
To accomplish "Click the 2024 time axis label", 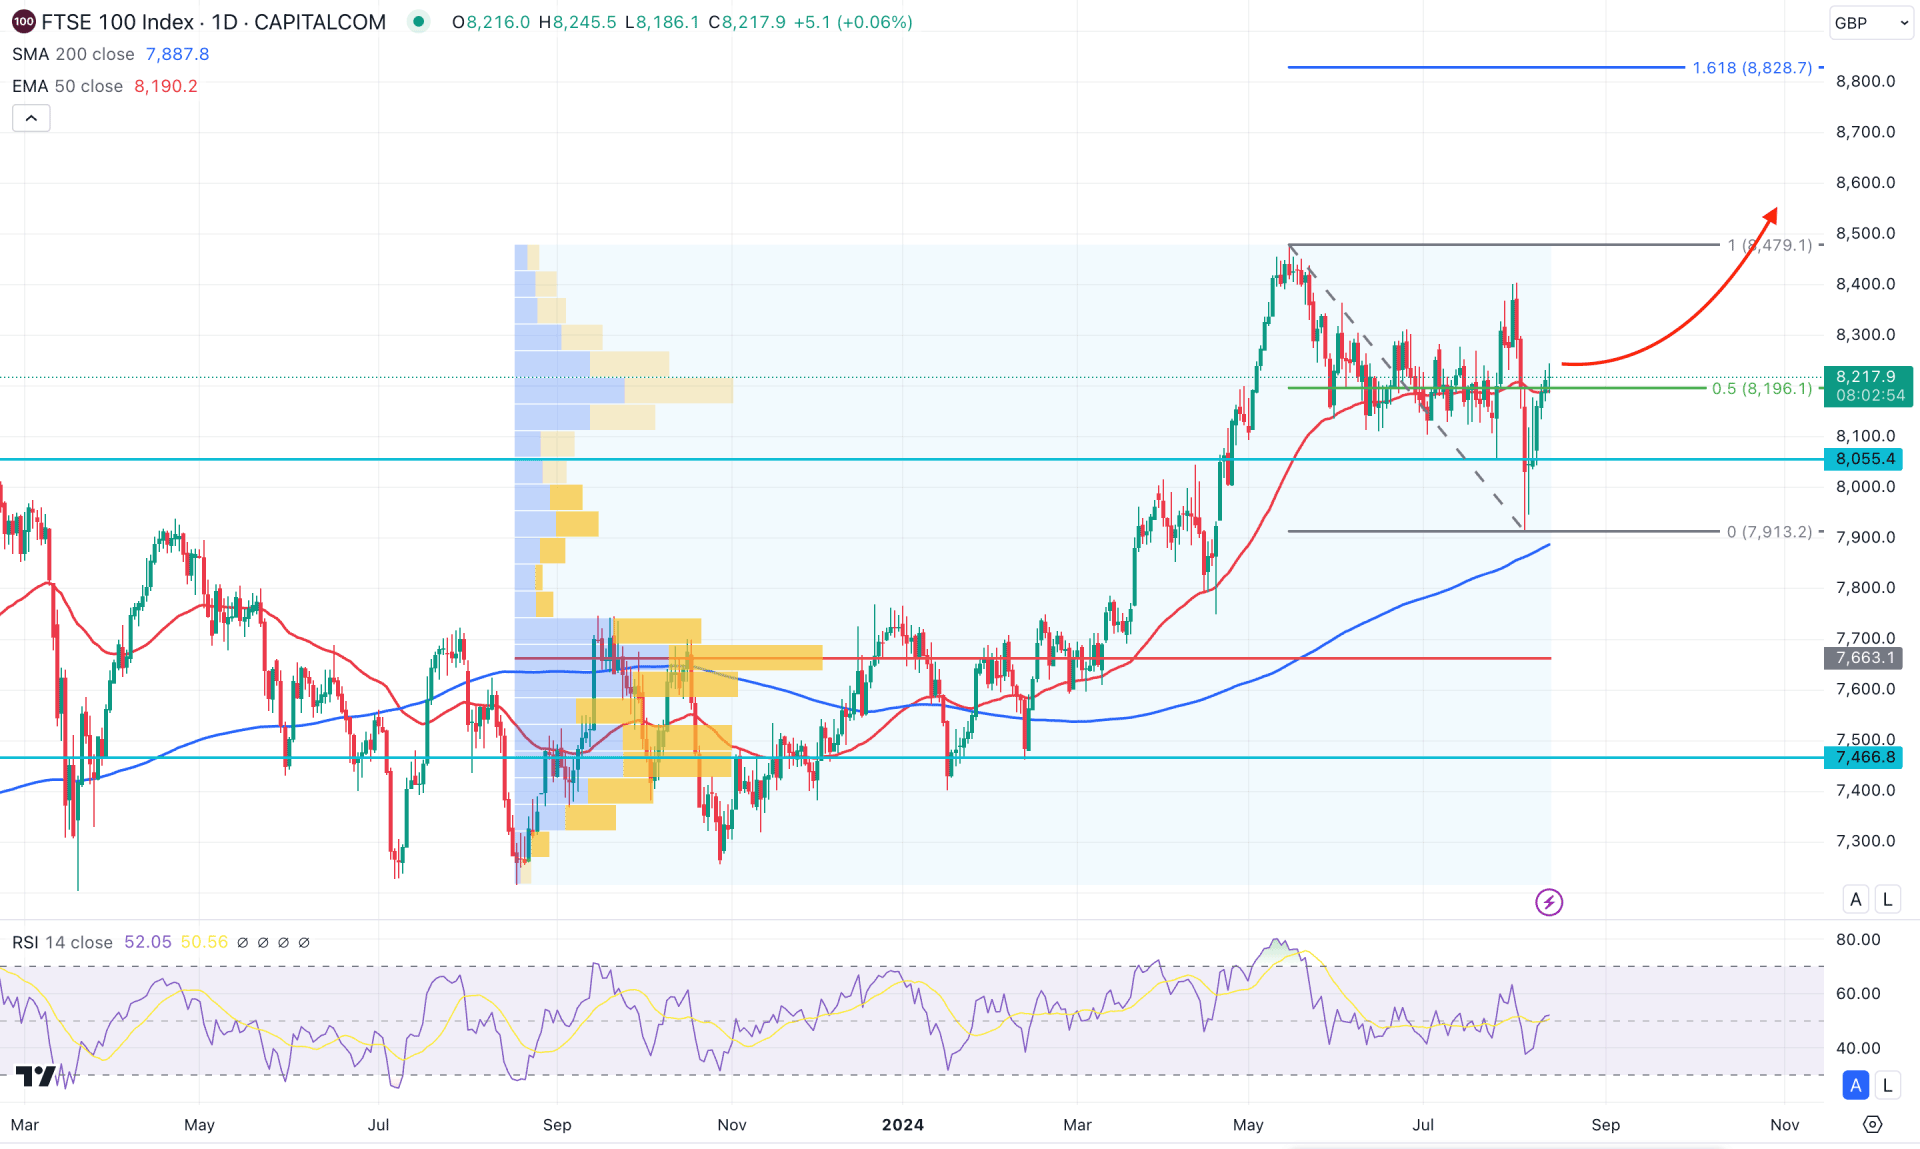I will (903, 1125).
